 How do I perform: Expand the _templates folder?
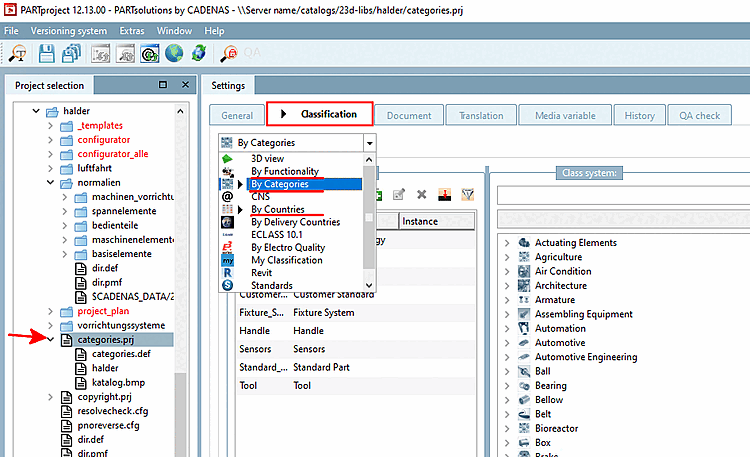tap(50, 125)
